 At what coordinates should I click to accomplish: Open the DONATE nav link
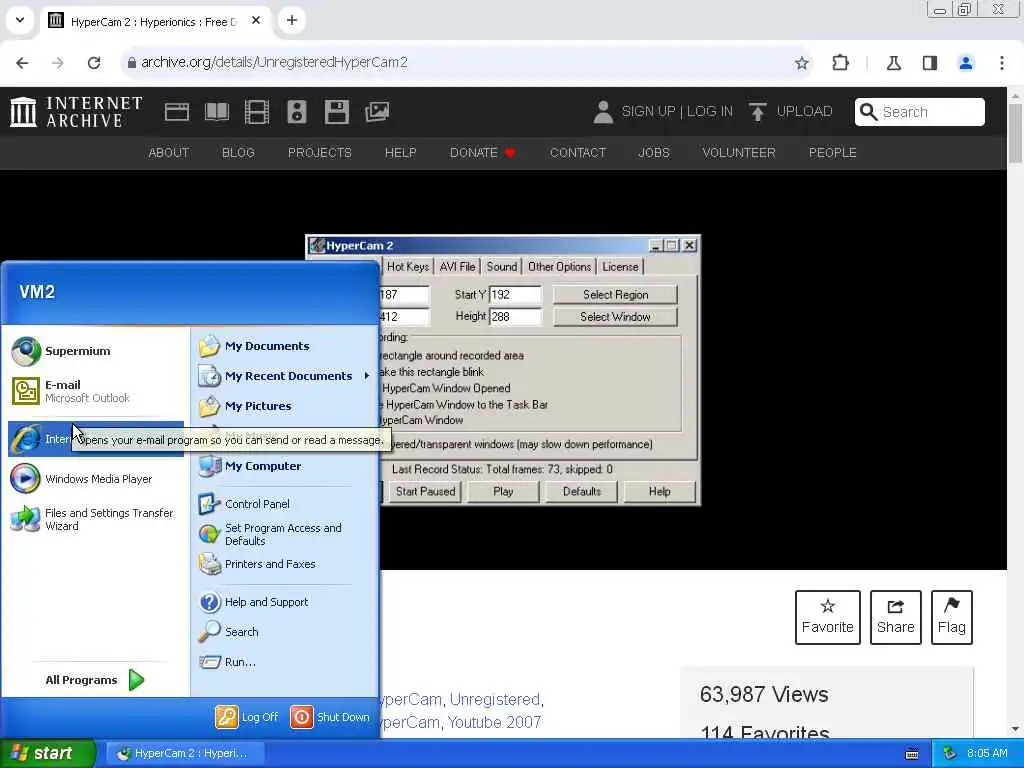483,153
